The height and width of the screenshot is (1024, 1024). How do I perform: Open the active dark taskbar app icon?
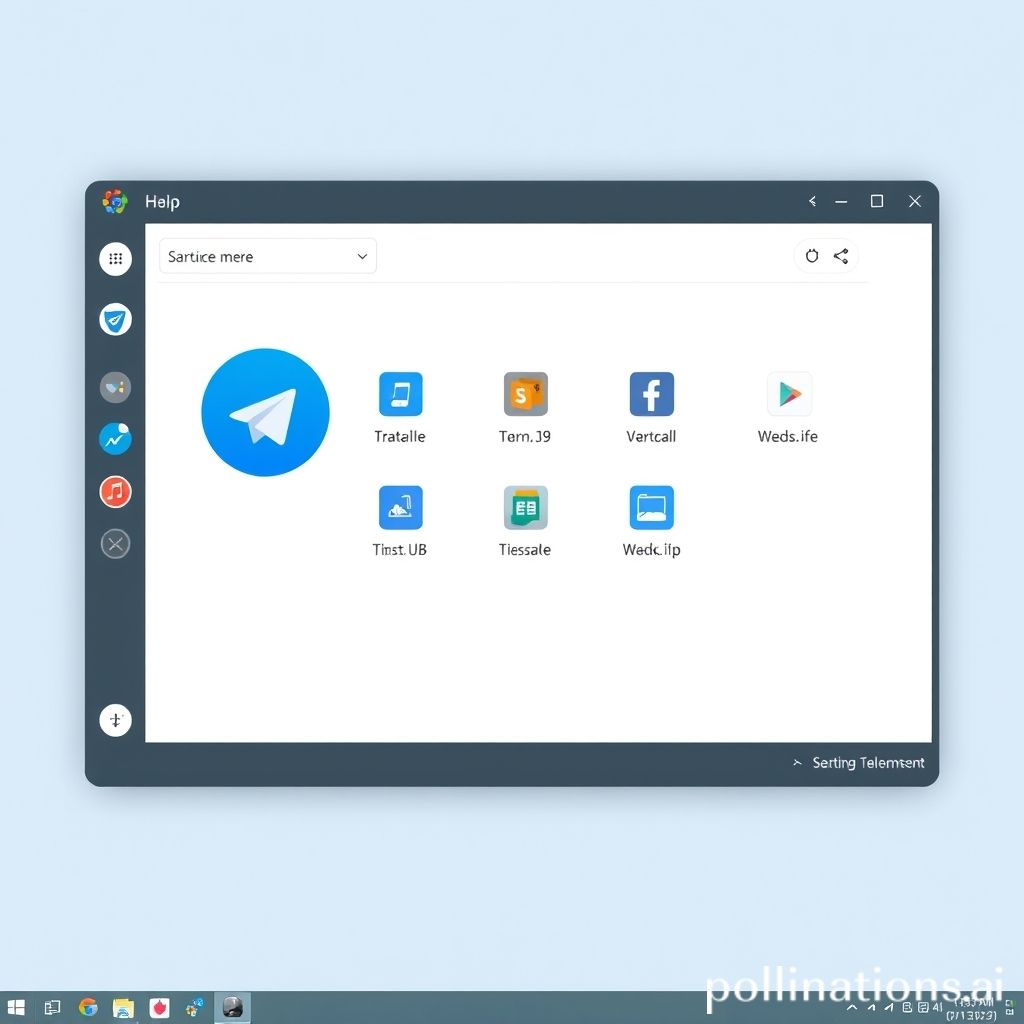coord(232,1008)
